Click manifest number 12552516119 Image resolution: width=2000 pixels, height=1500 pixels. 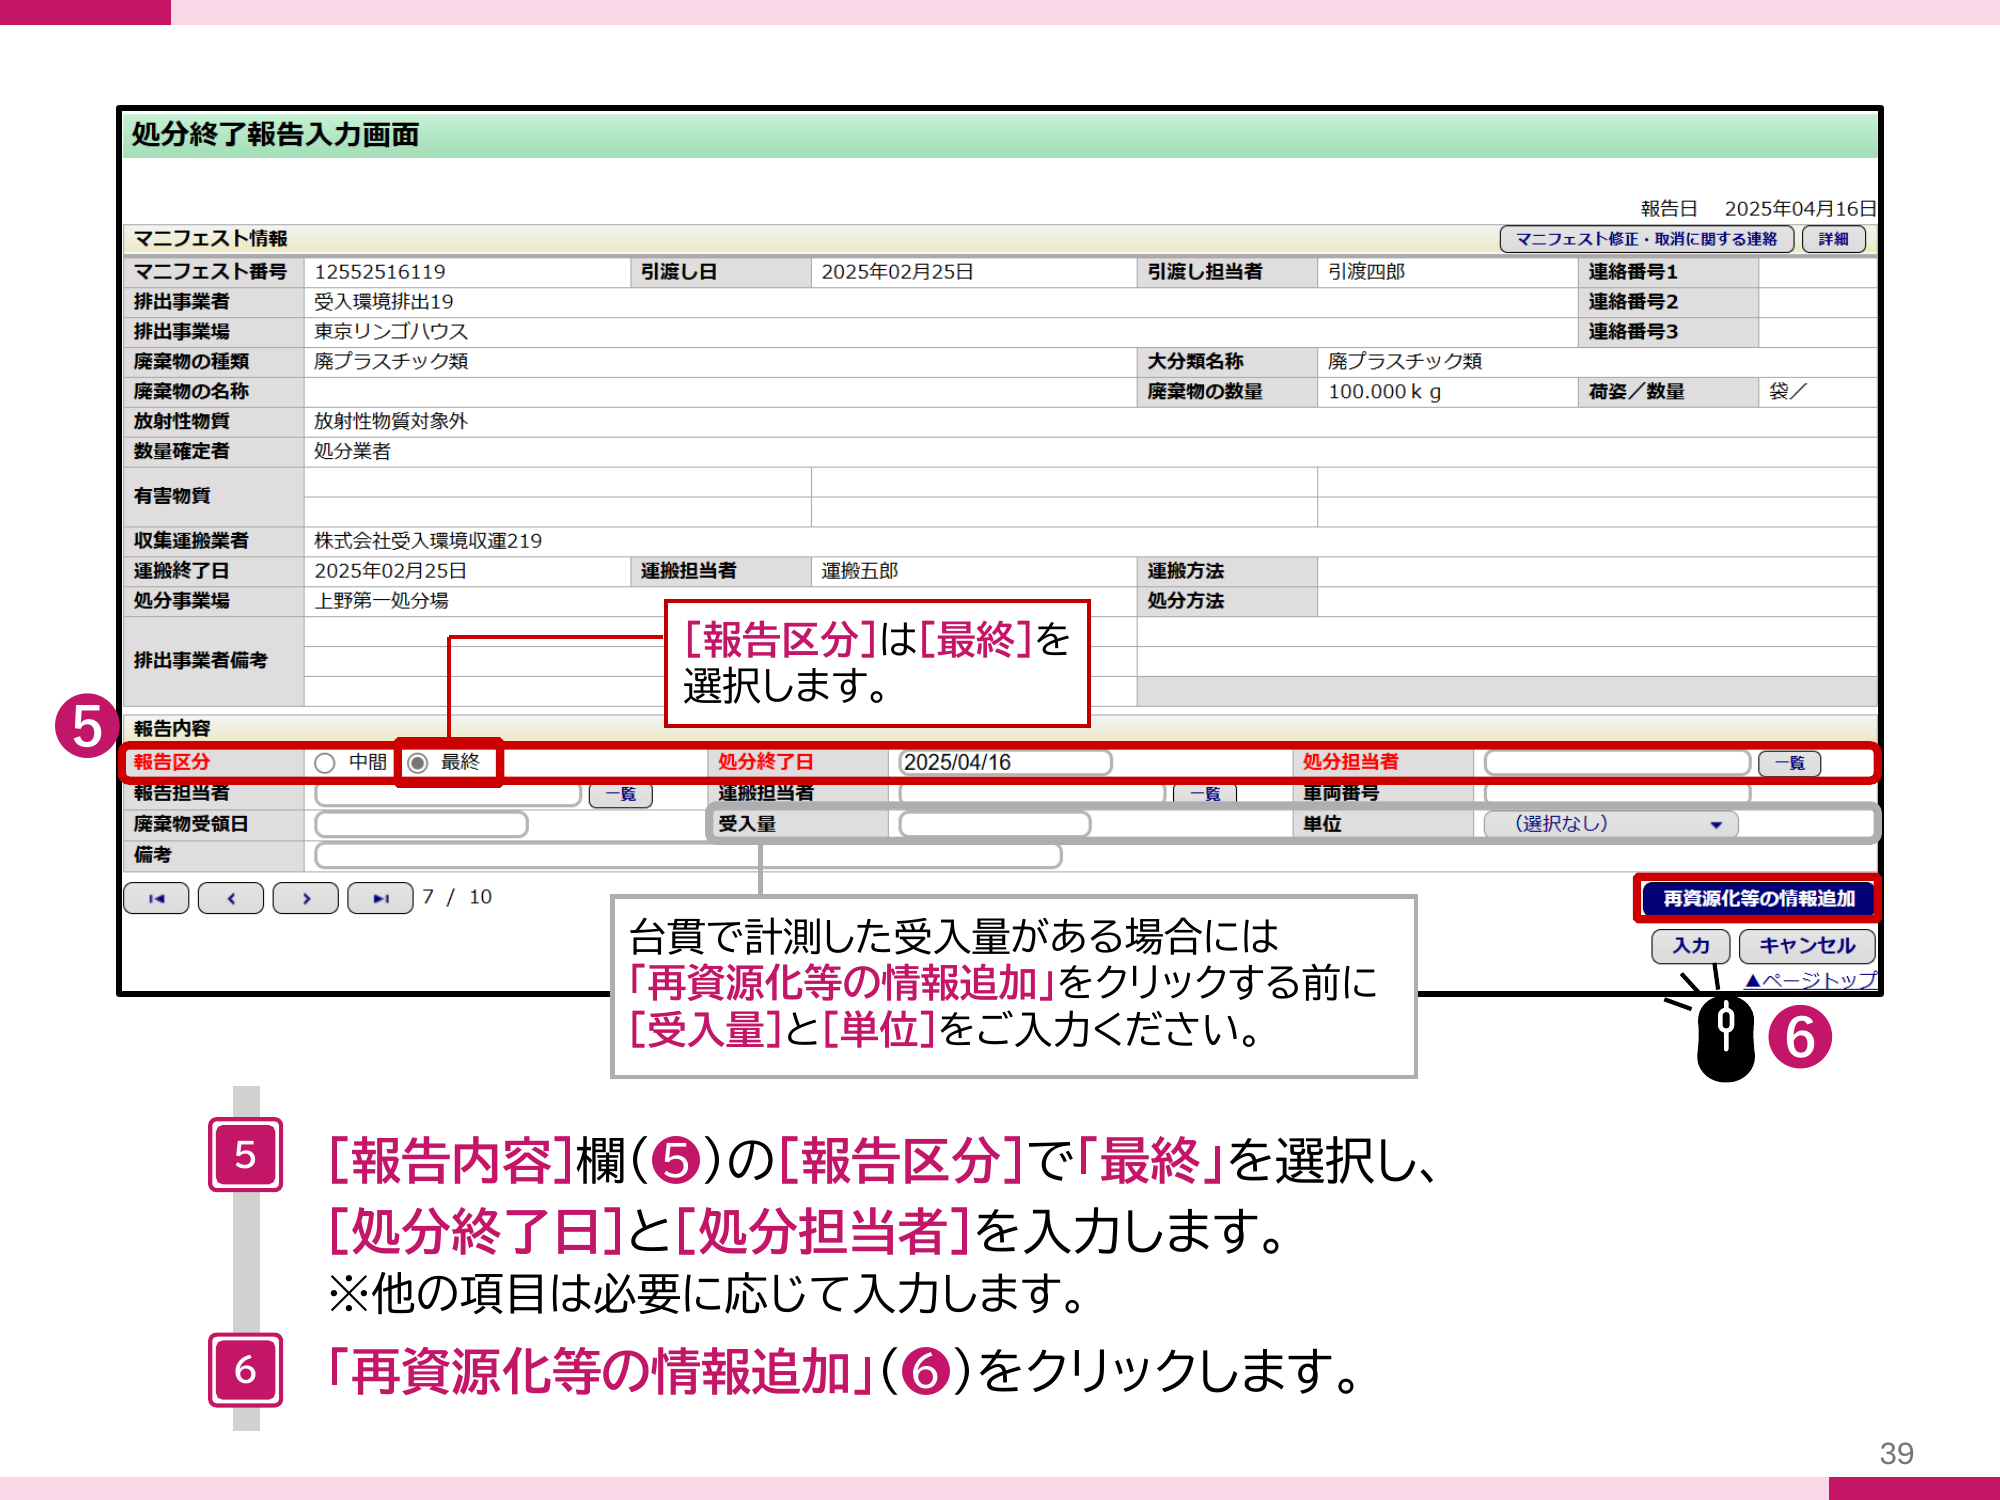(x=380, y=272)
